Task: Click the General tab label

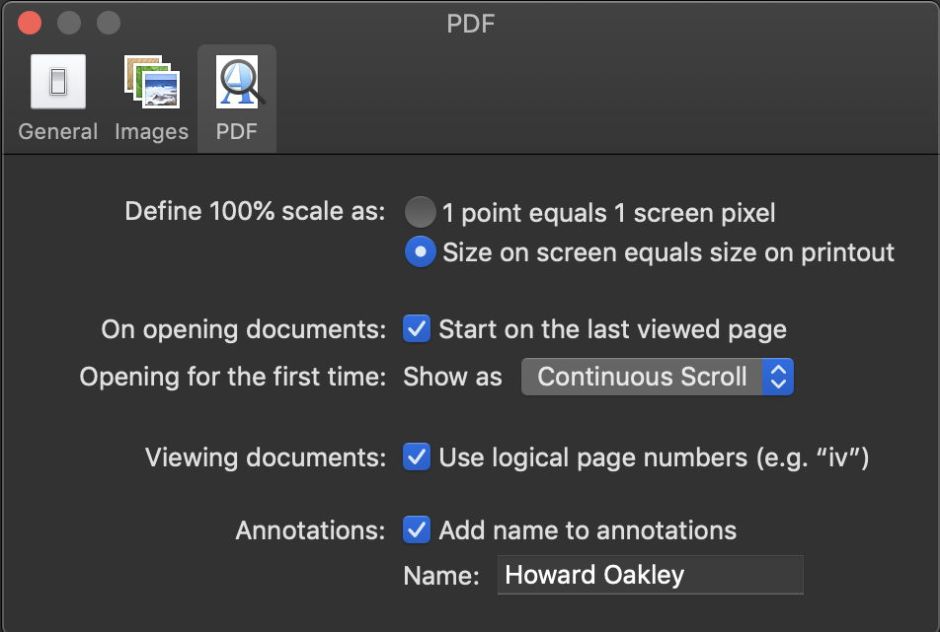Action: pos(58,131)
